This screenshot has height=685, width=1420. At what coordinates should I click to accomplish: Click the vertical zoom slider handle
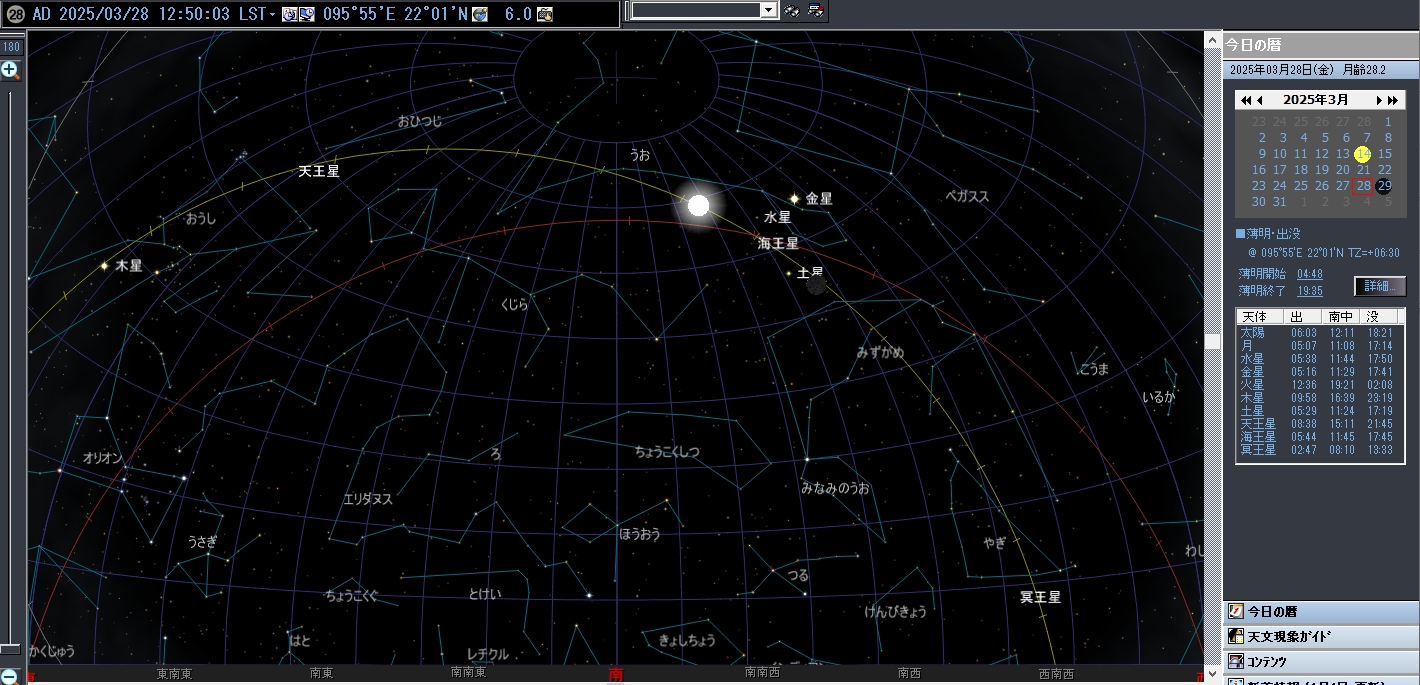10,649
